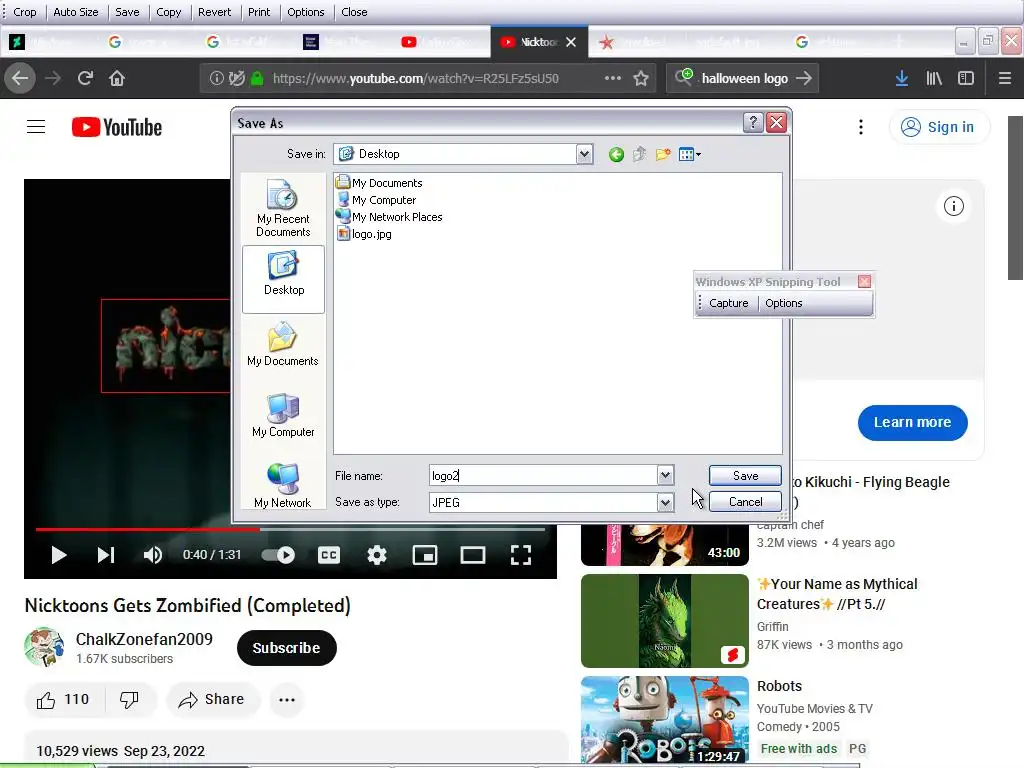Open the YouTube guide hamburger menu
This screenshot has height=768, width=1024.
click(36, 127)
